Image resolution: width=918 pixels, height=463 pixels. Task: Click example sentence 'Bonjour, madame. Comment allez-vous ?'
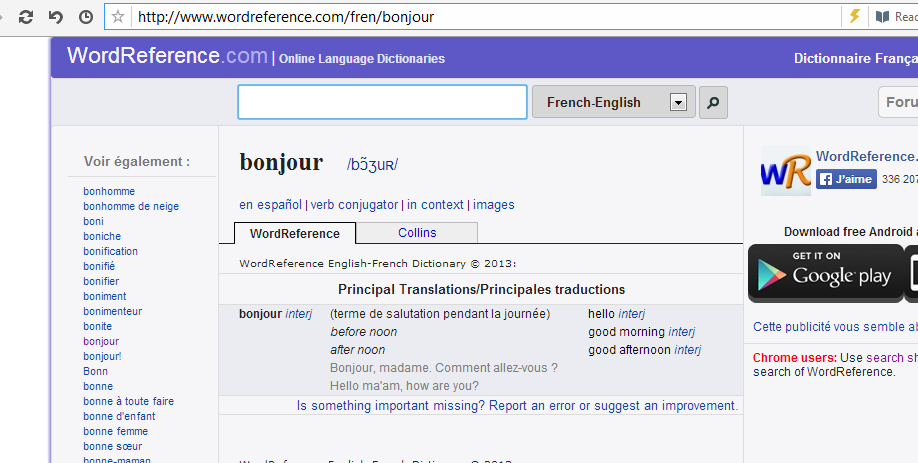[444, 368]
